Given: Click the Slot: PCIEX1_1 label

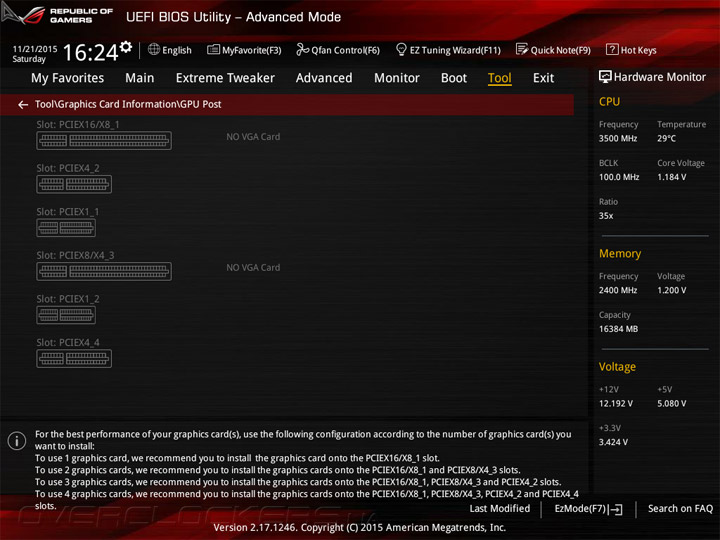Looking at the screenshot, I should pos(68,212).
